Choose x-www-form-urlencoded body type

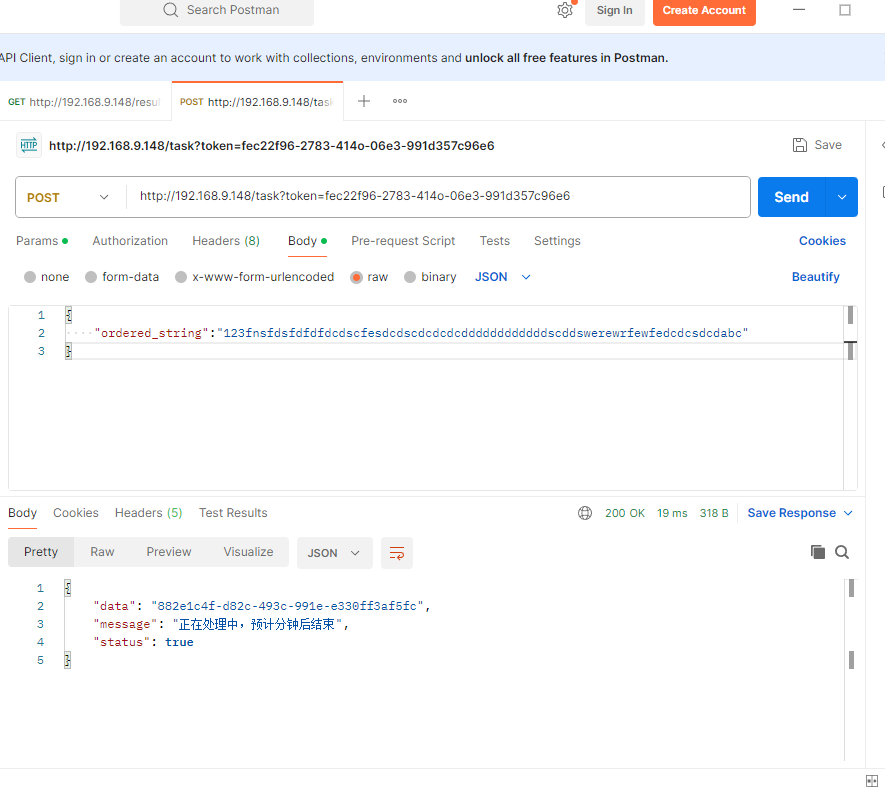click(181, 277)
